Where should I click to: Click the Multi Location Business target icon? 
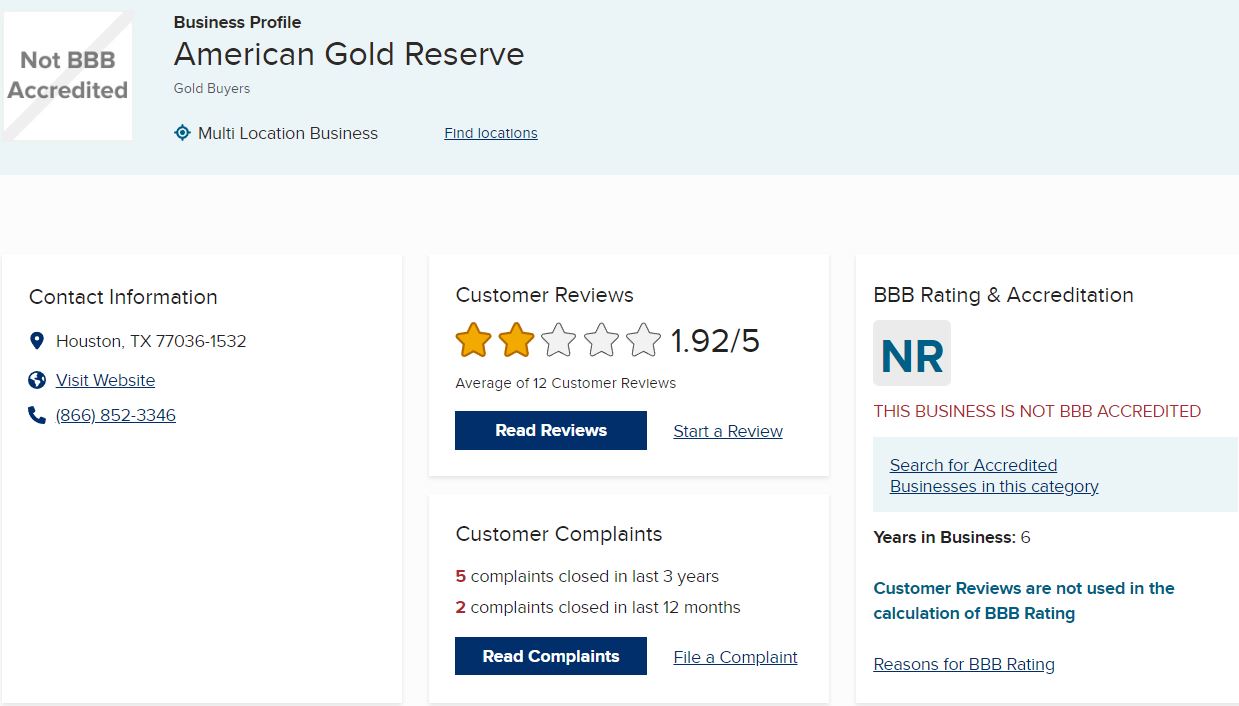coord(182,133)
